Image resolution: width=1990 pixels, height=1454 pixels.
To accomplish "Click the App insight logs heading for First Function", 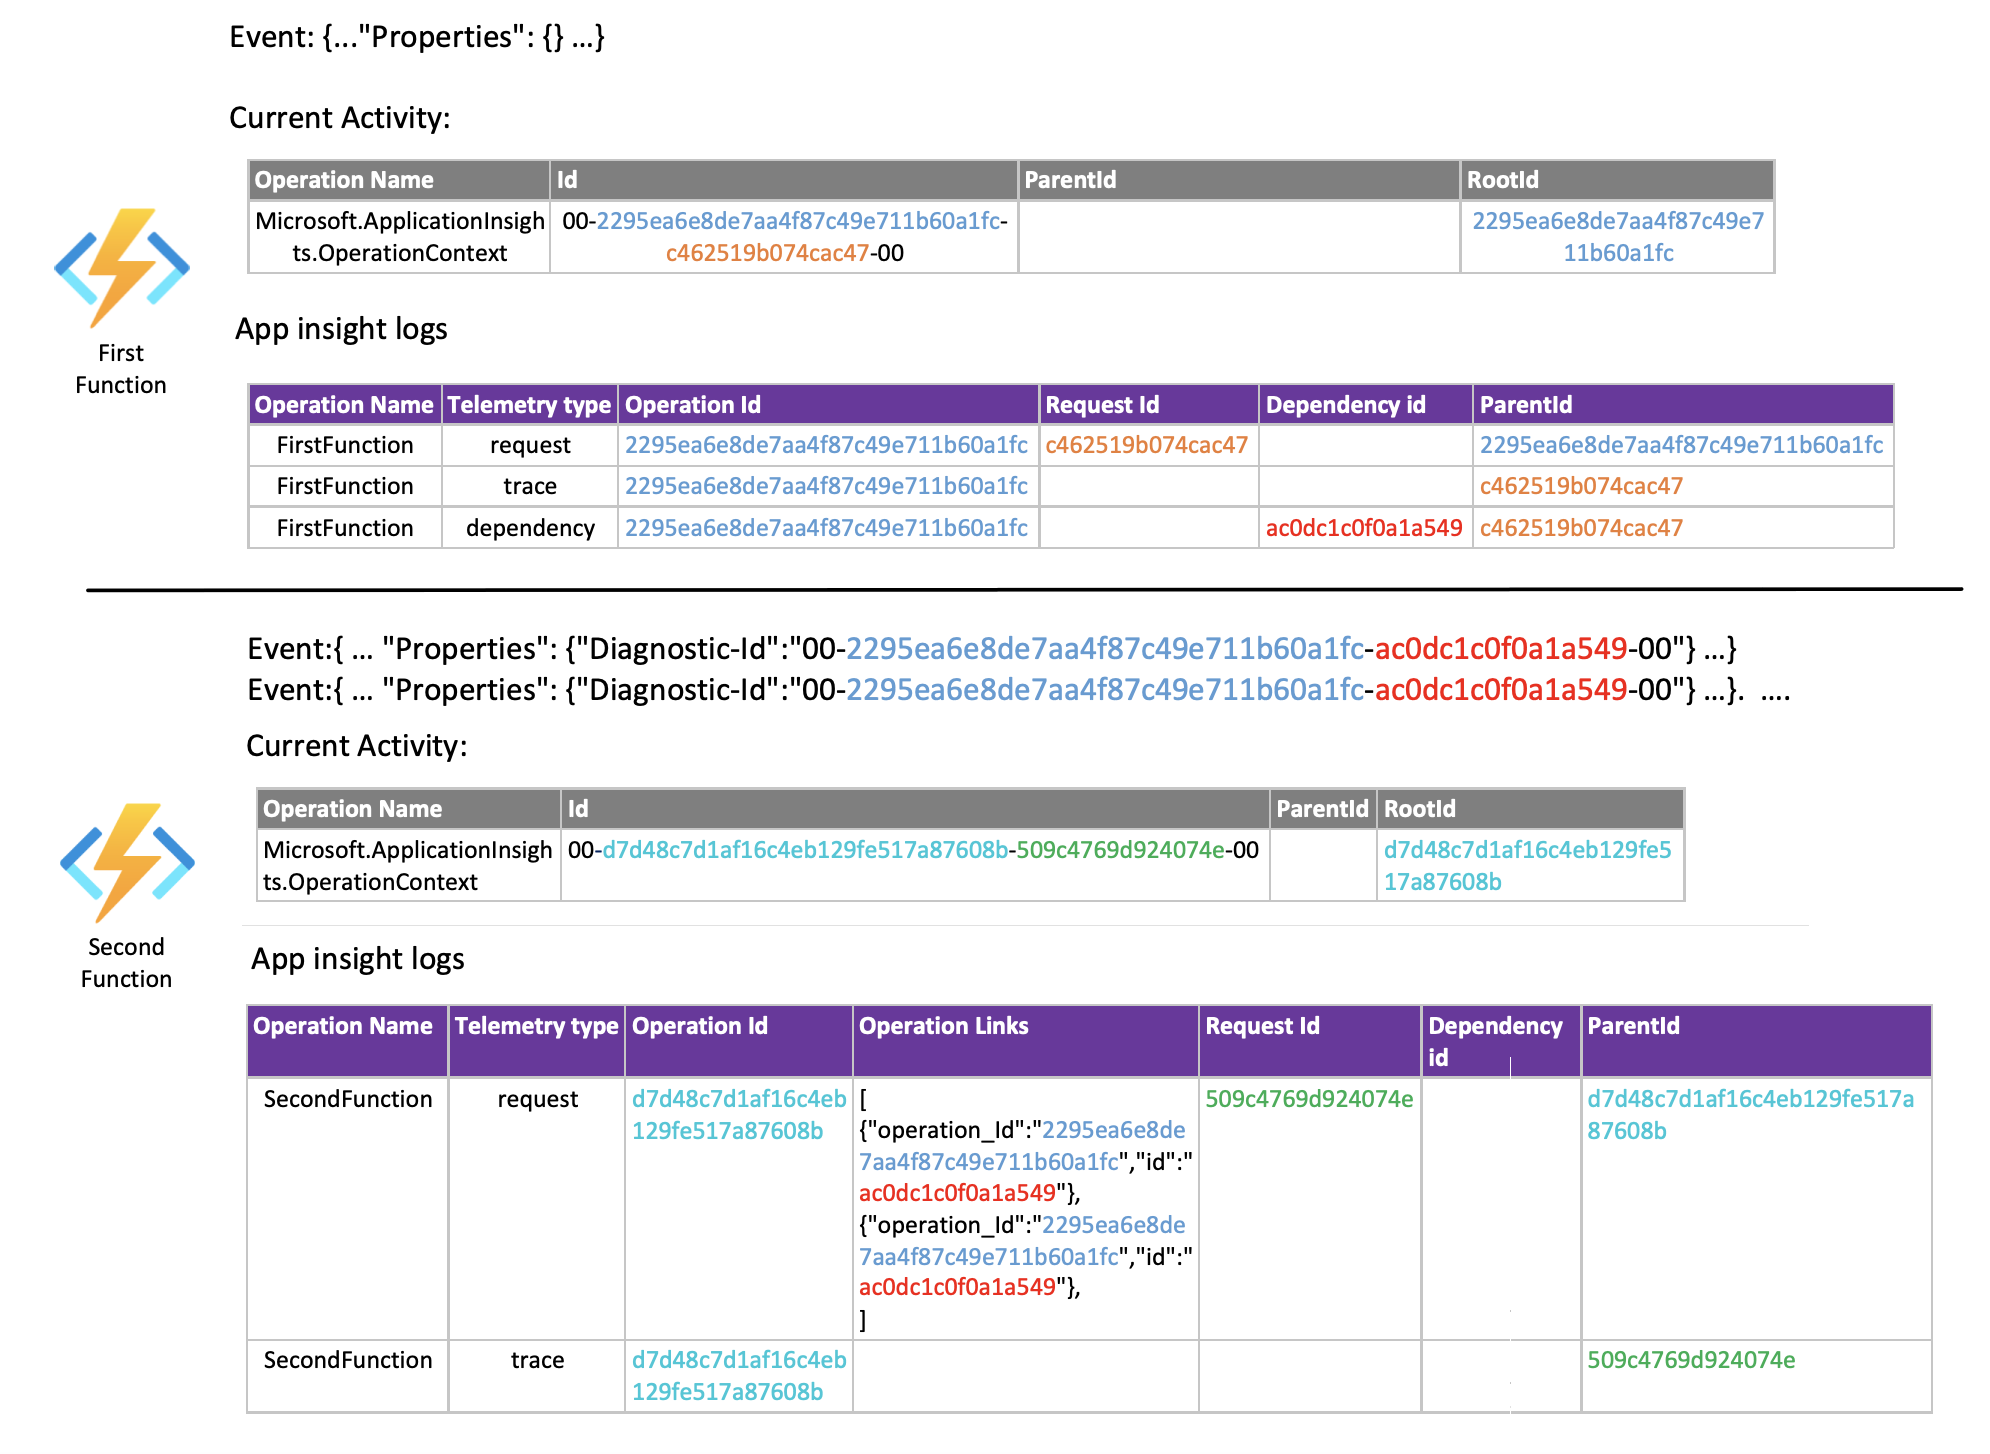I will coord(341,328).
